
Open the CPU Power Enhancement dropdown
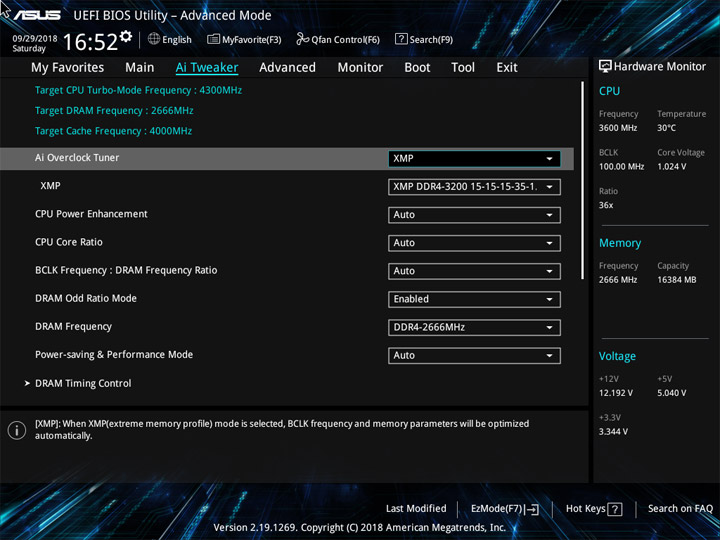(x=474, y=215)
